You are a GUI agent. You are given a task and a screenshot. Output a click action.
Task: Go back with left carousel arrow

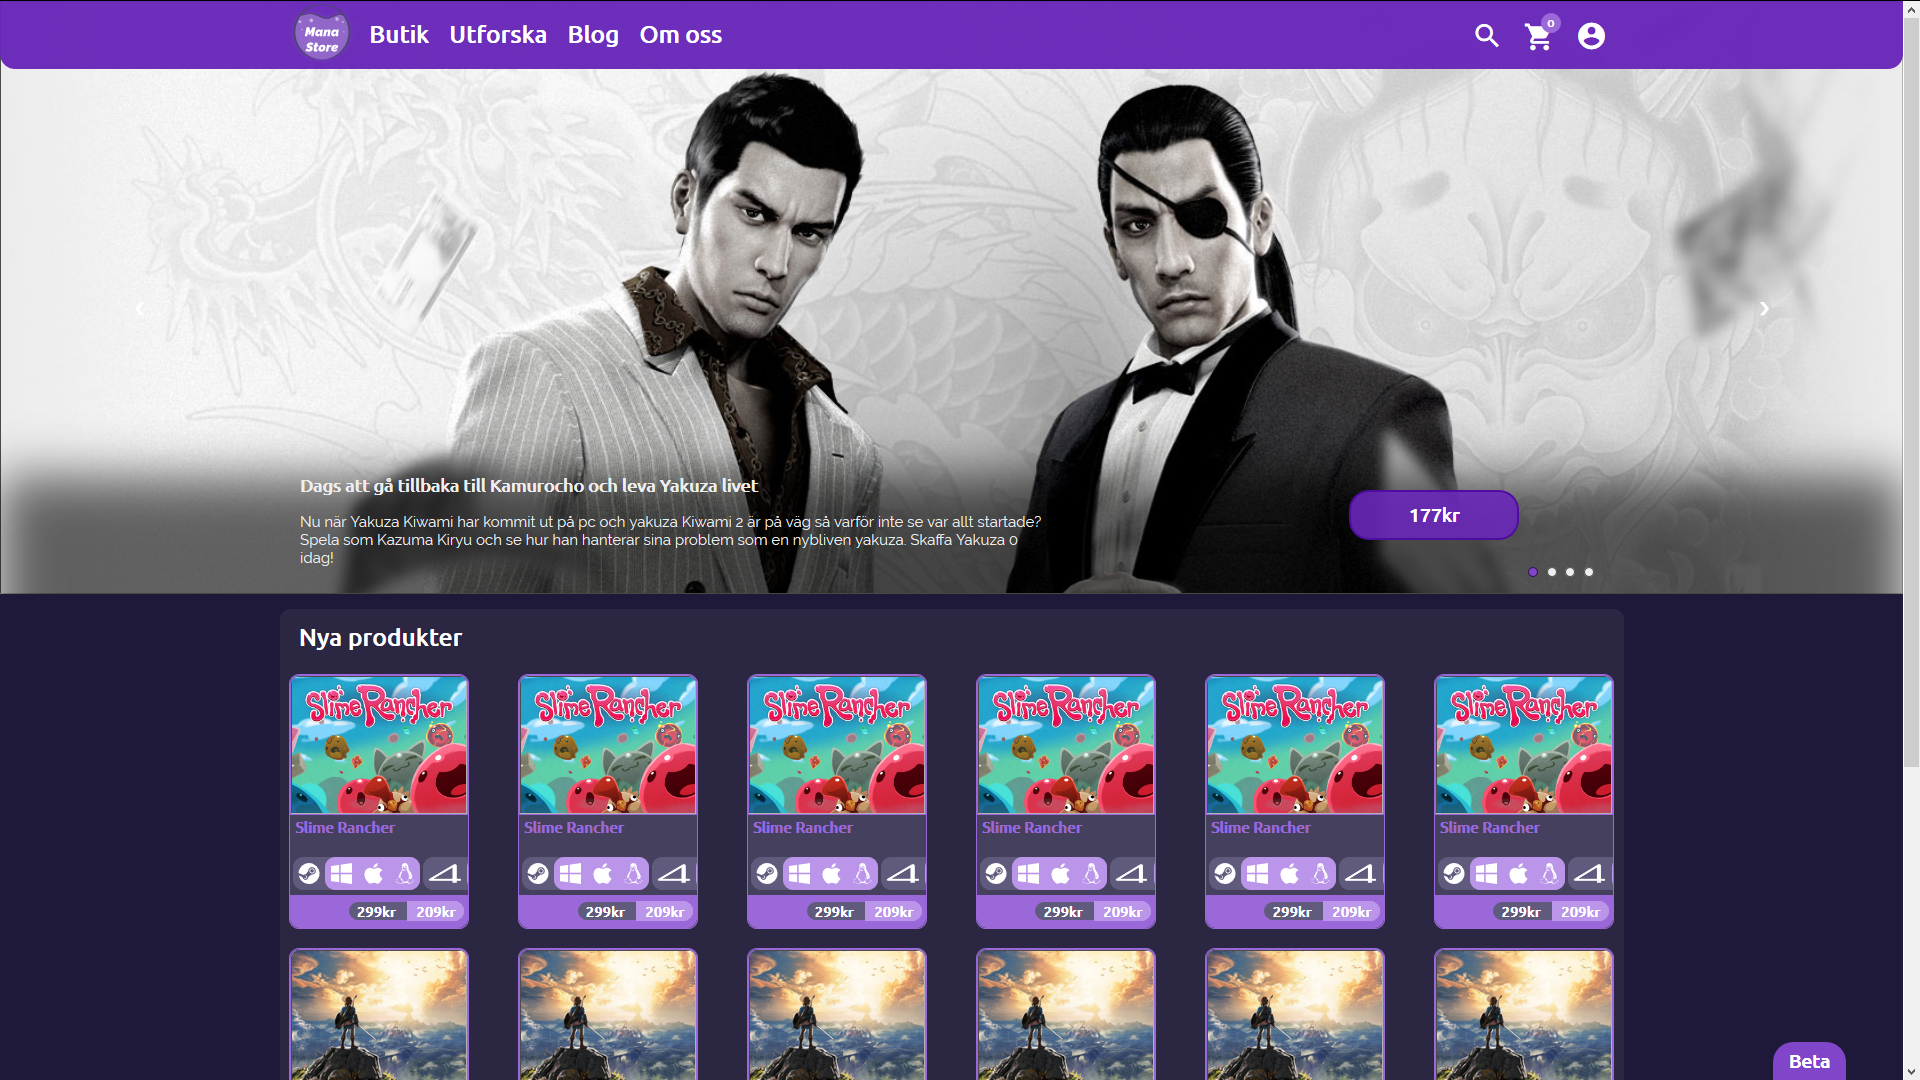(x=140, y=309)
